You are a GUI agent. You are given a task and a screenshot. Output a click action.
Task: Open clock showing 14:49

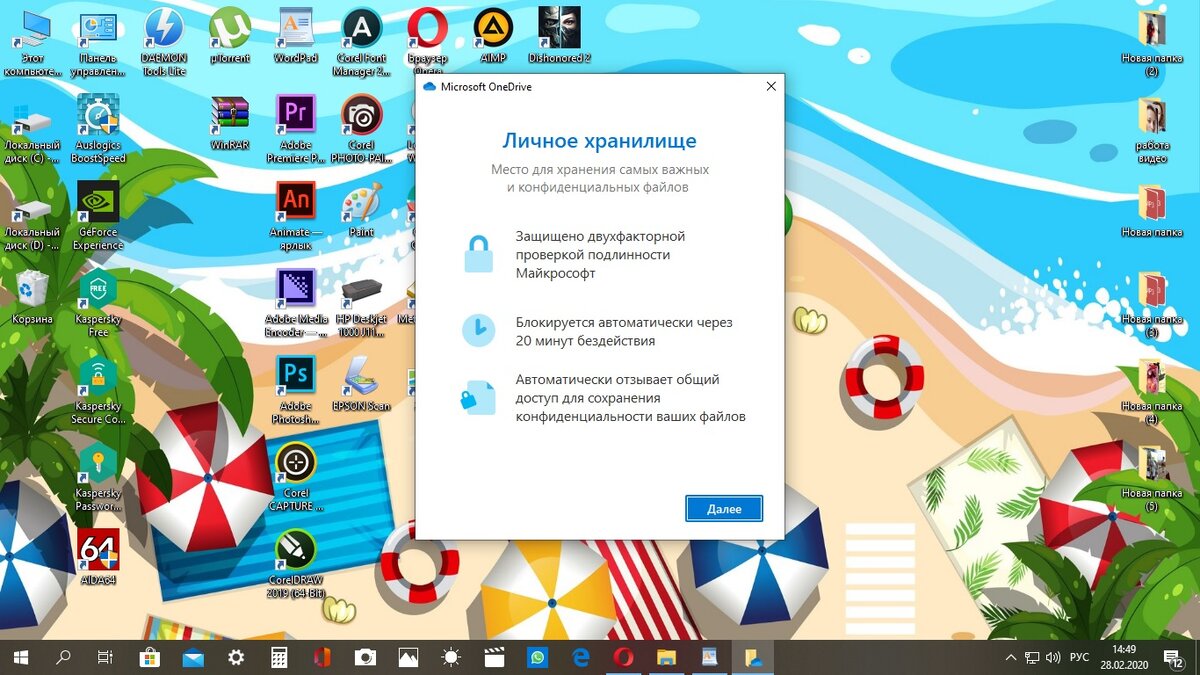tap(1124, 657)
